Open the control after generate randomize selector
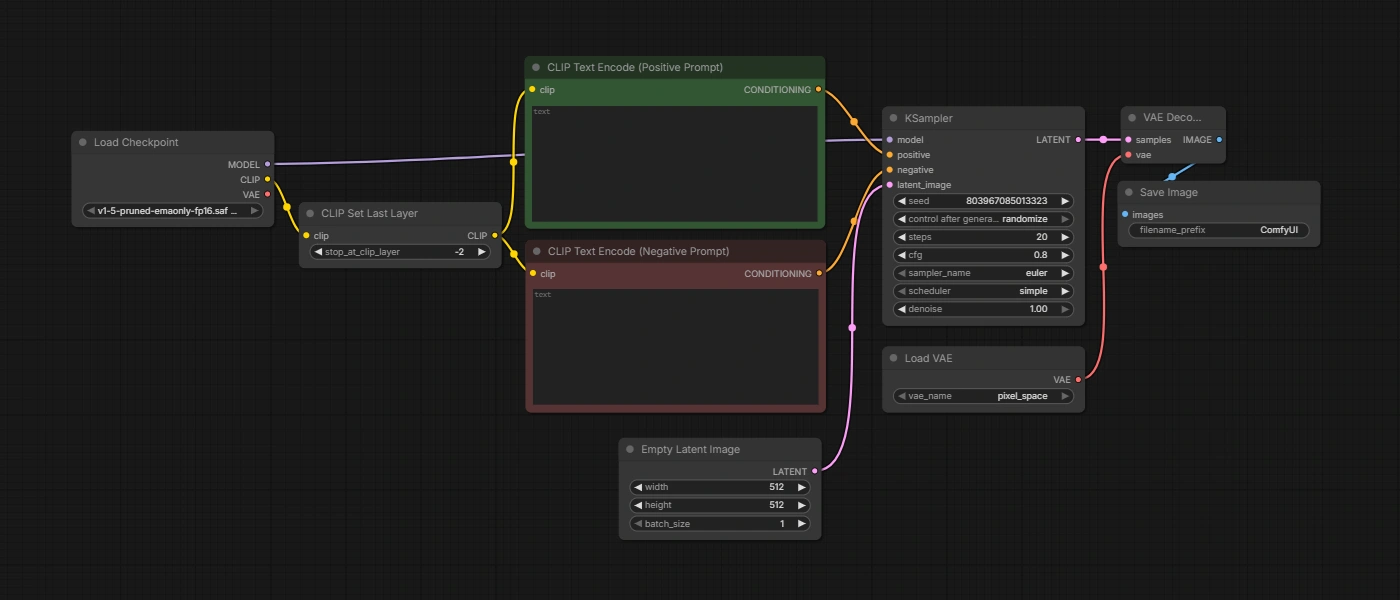The image size is (1400, 600). pyautogui.click(x=984, y=219)
